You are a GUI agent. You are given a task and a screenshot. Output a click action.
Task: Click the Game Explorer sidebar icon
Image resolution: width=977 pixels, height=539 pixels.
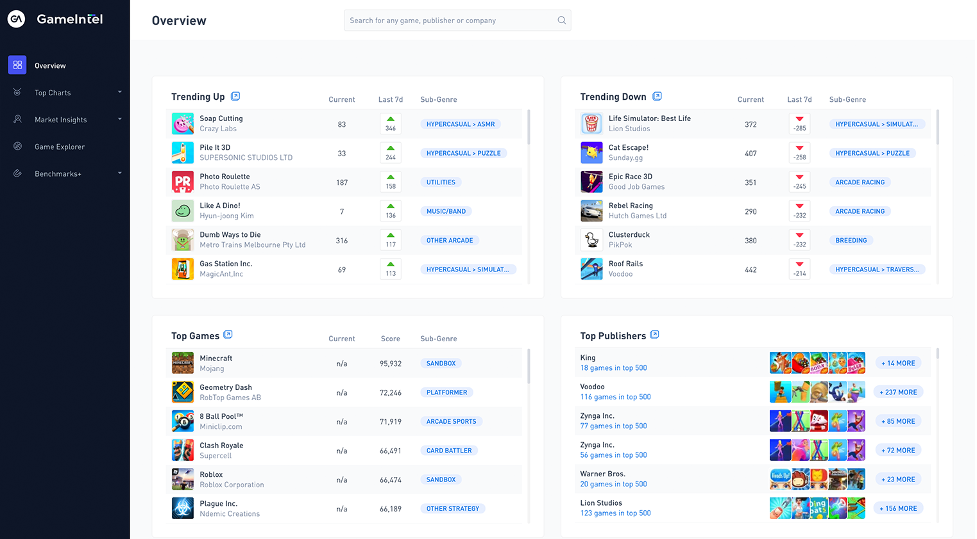17,147
